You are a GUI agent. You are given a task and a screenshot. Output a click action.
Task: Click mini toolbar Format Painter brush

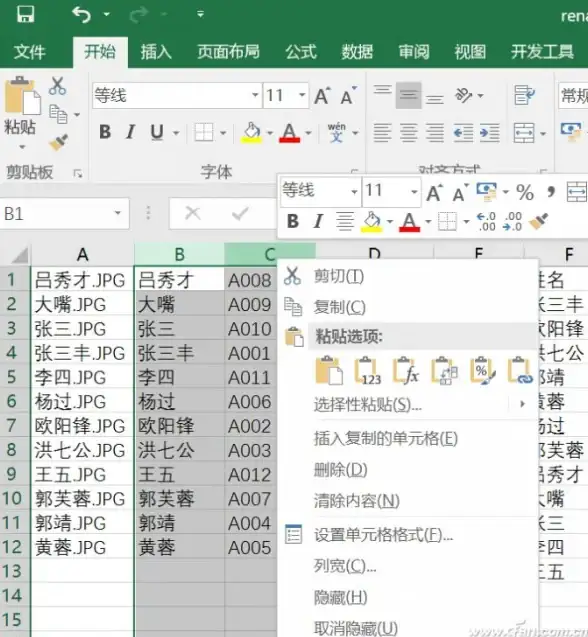[539, 221]
